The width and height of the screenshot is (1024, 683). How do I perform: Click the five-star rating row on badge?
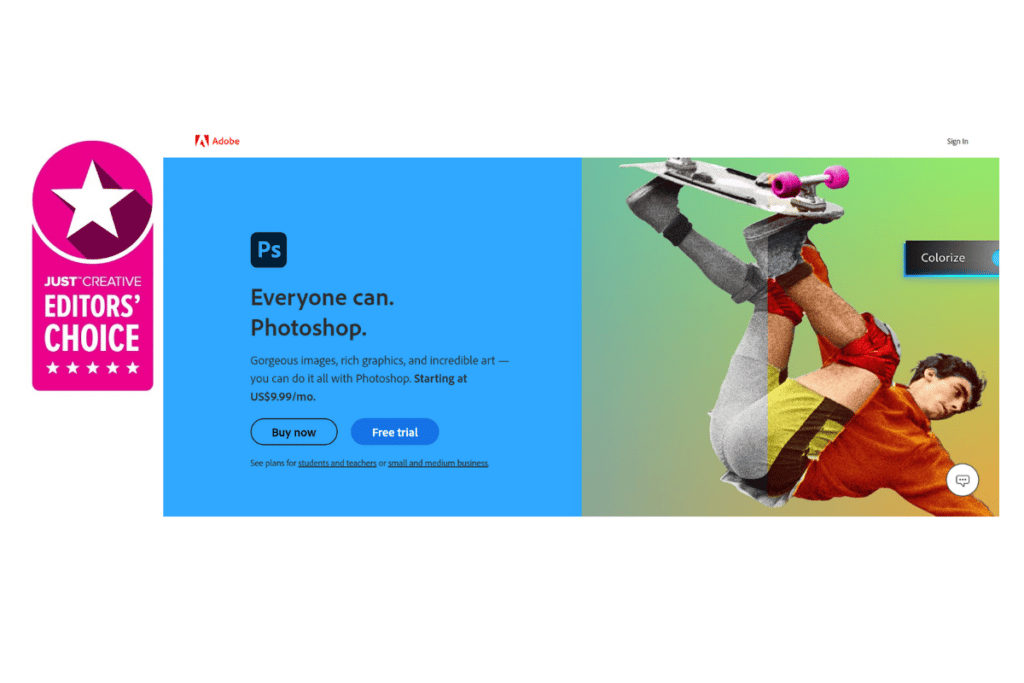click(93, 368)
